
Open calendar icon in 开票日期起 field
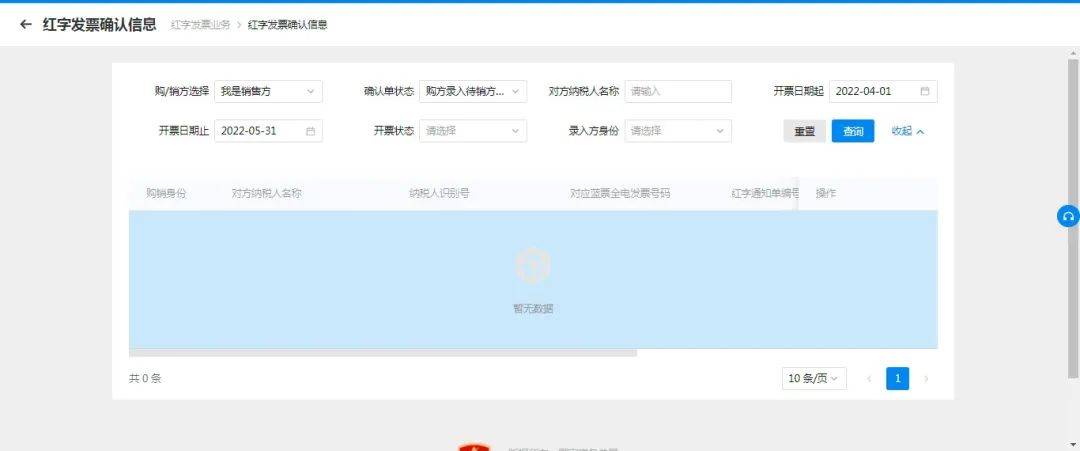click(924, 91)
